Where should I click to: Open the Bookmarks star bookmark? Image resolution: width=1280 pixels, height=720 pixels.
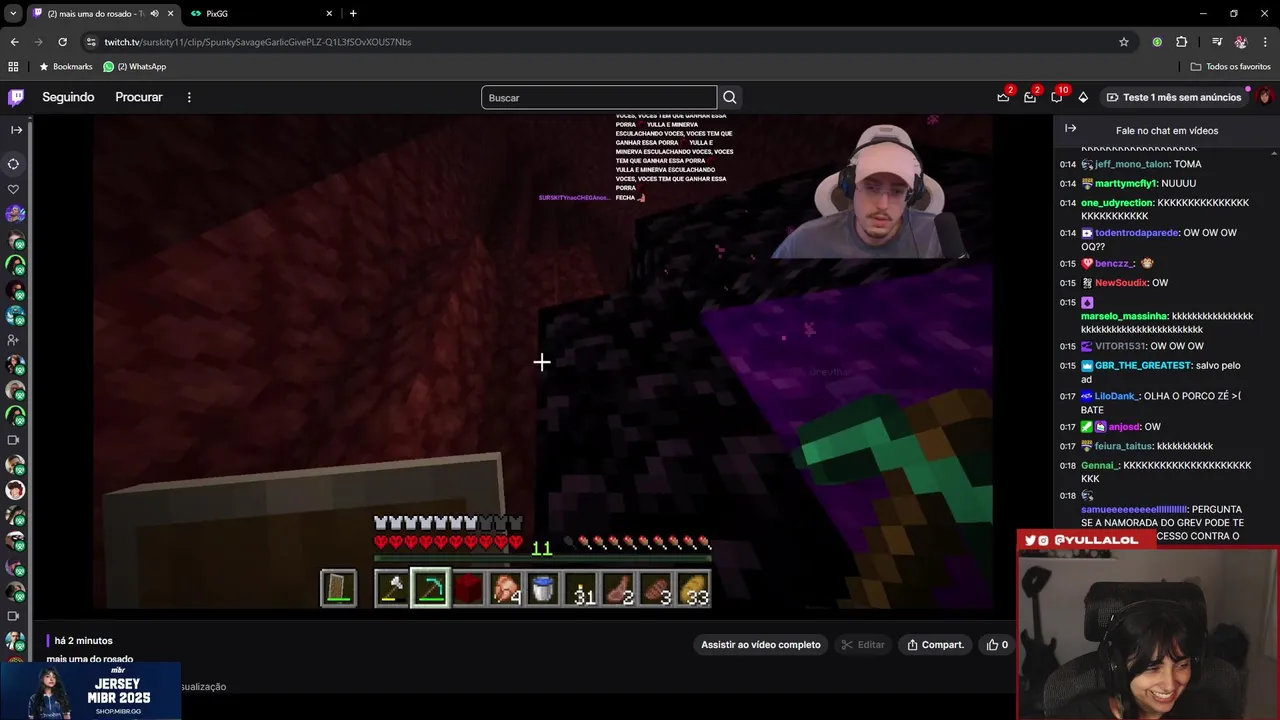click(x=66, y=67)
